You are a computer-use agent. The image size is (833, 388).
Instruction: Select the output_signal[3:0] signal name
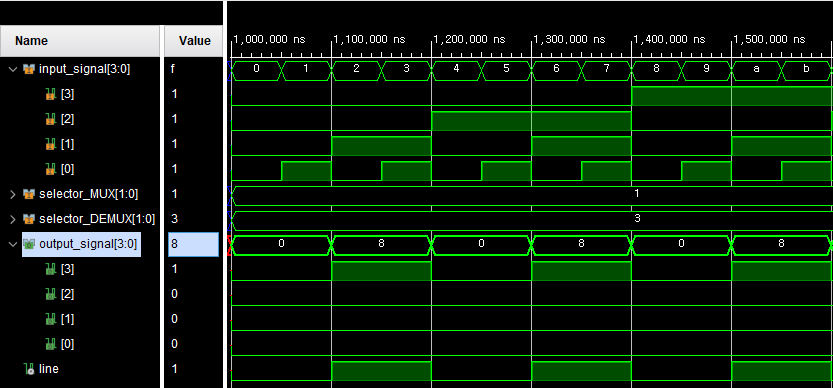tap(88, 244)
